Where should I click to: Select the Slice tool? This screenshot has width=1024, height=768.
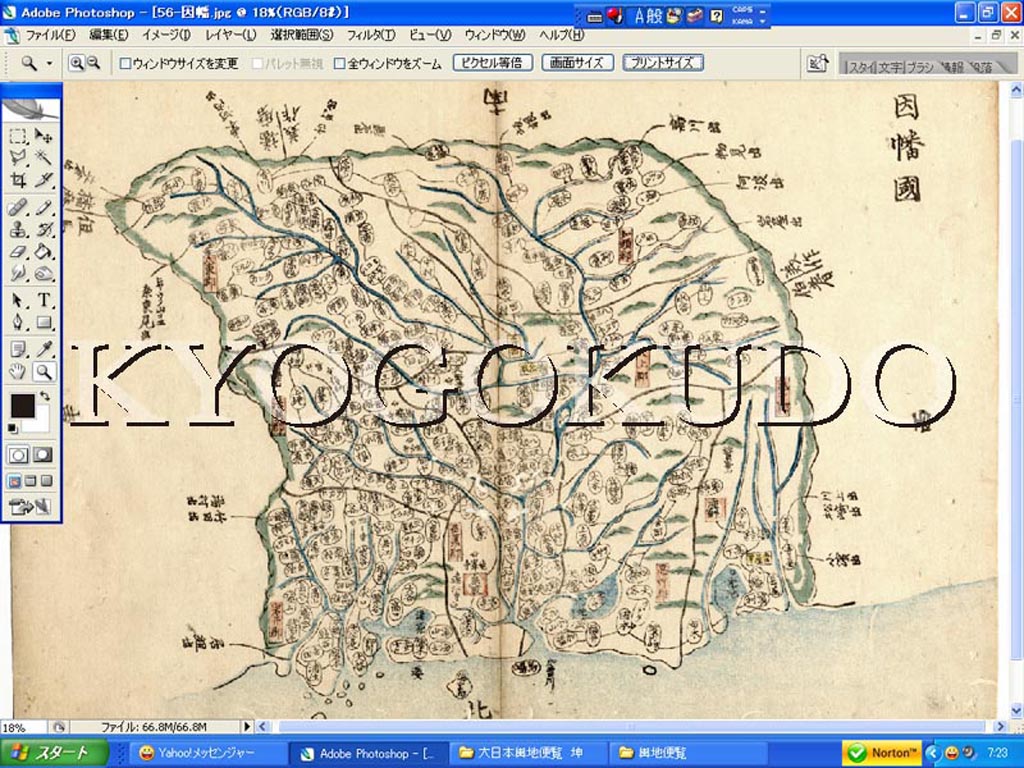click(44, 180)
